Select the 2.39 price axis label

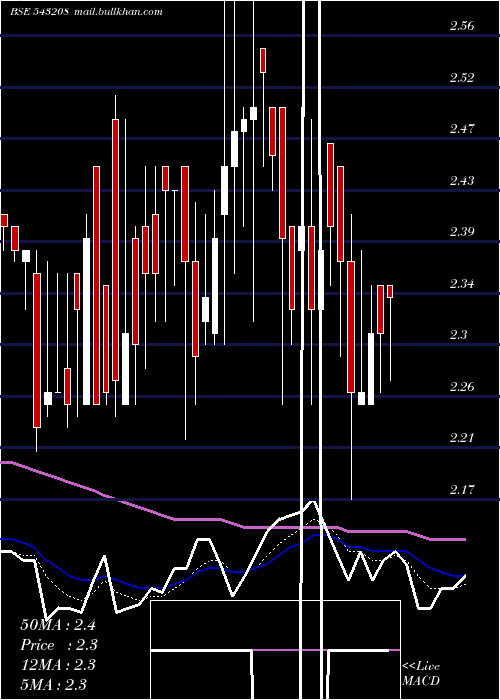coord(462,231)
